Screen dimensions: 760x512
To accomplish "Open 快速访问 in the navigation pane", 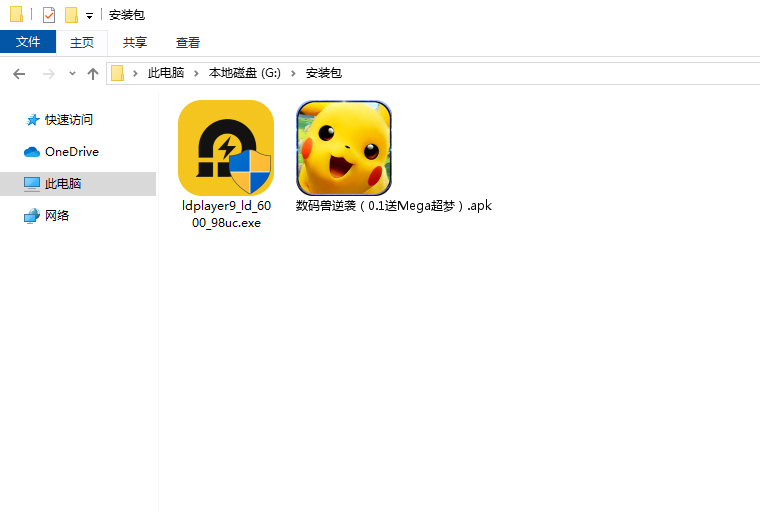I will [x=68, y=120].
